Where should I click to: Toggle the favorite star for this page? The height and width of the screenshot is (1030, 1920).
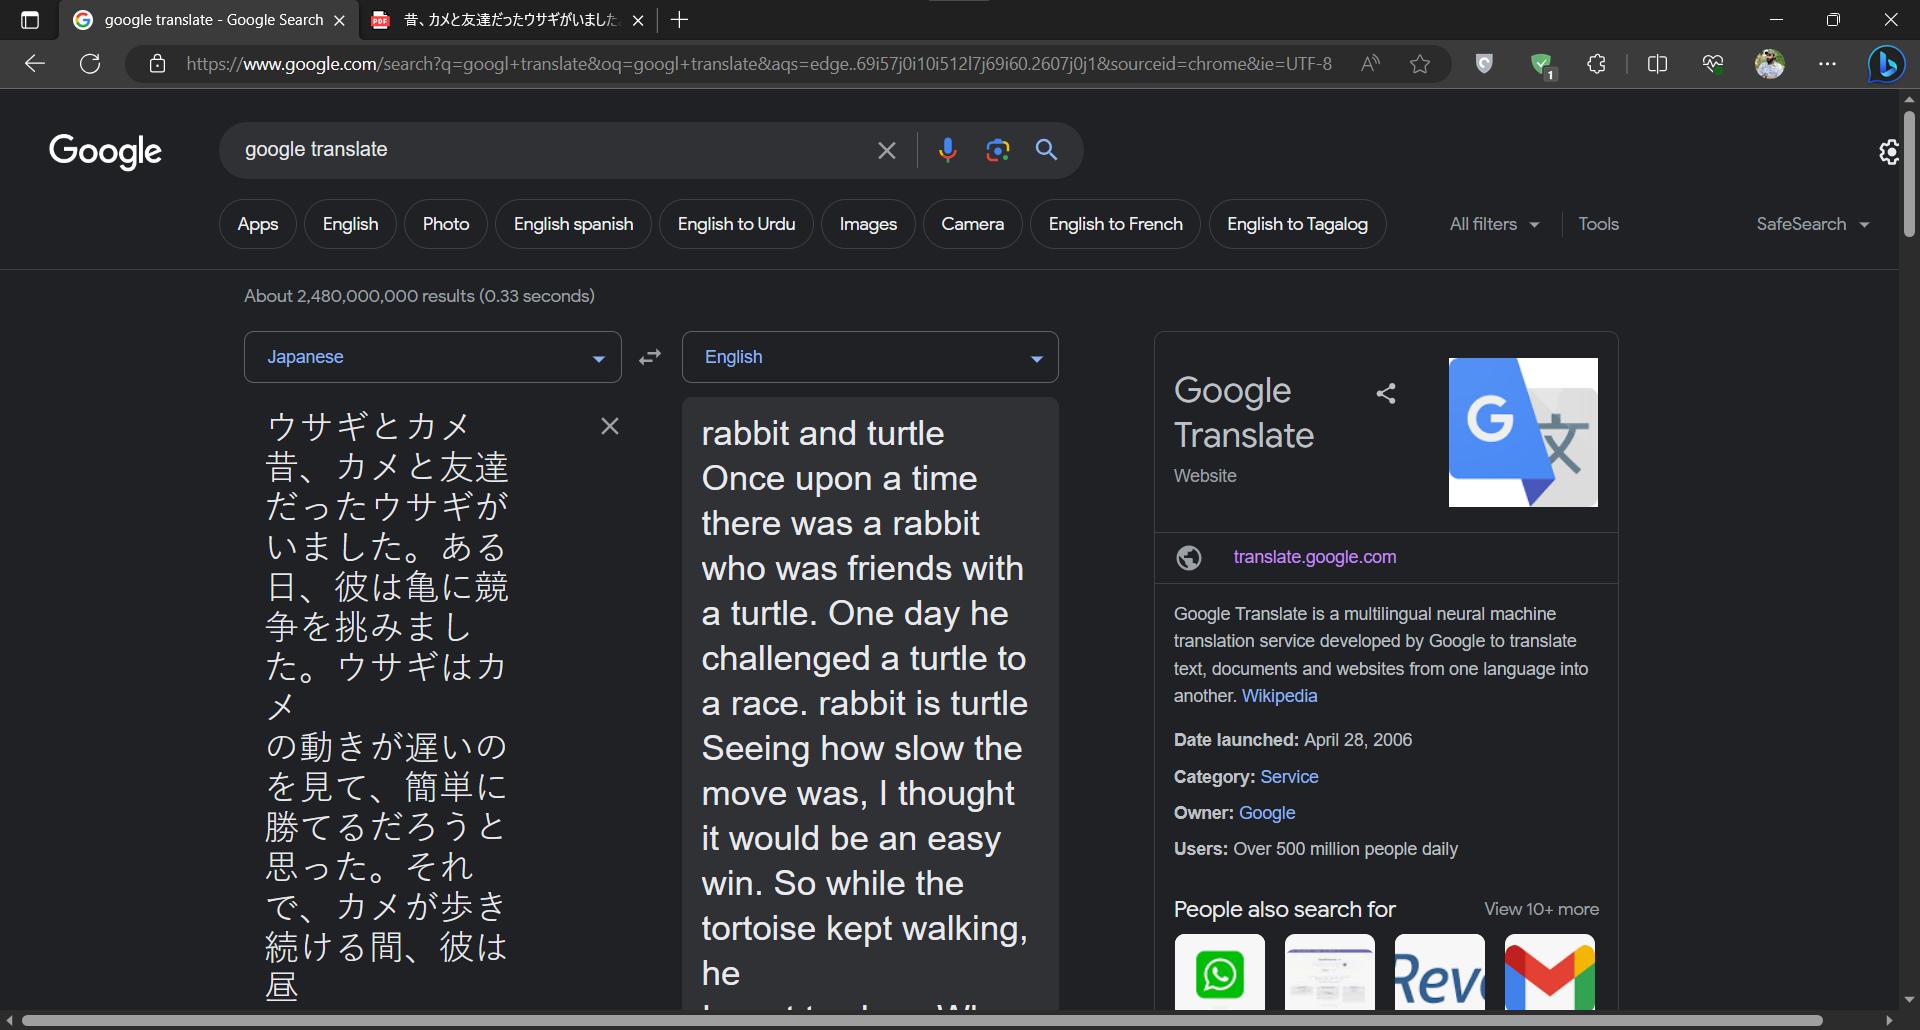pos(1420,63)
